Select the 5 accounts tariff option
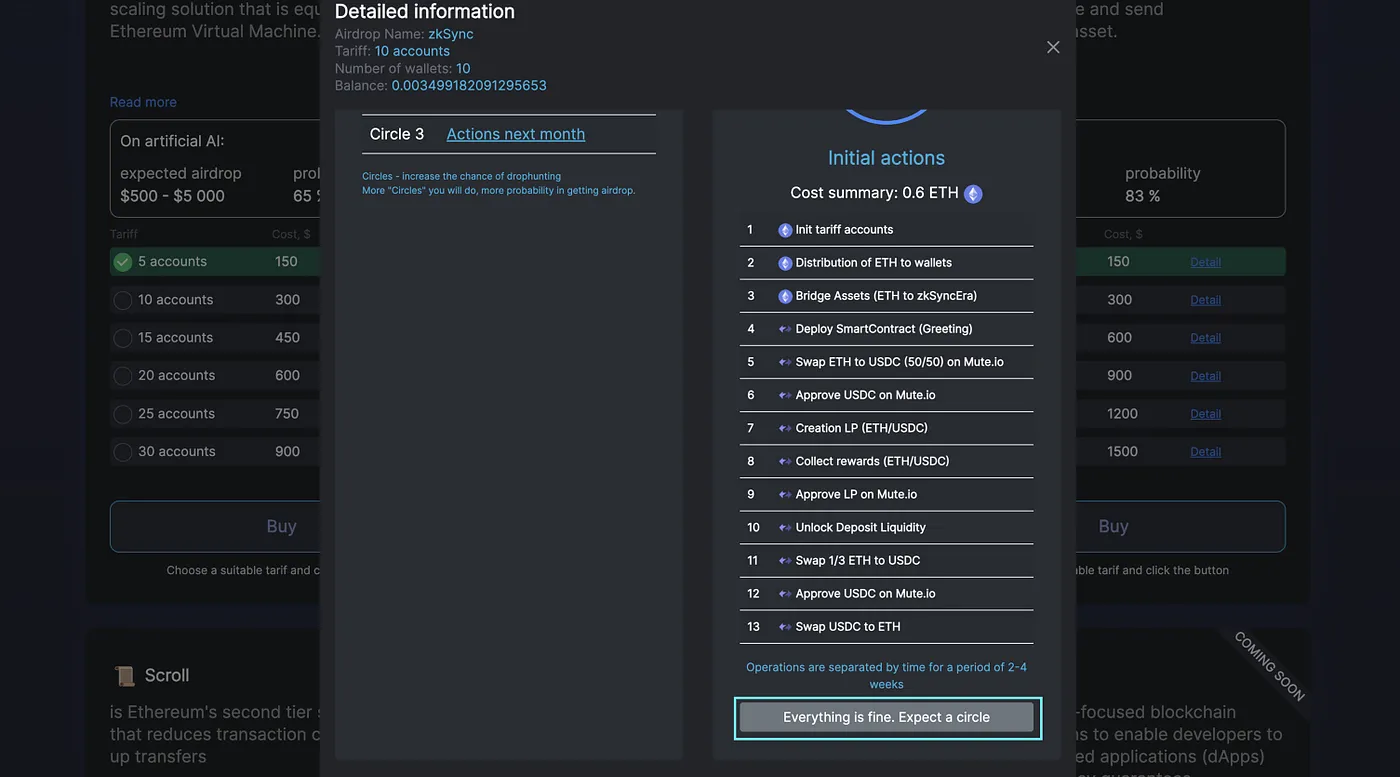 123,262
